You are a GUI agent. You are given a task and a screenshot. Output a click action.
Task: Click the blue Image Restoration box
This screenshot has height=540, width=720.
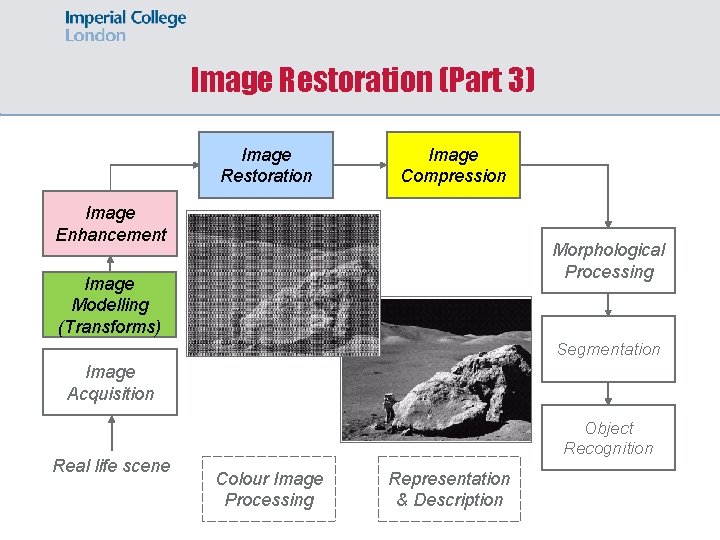coord(266,165)
